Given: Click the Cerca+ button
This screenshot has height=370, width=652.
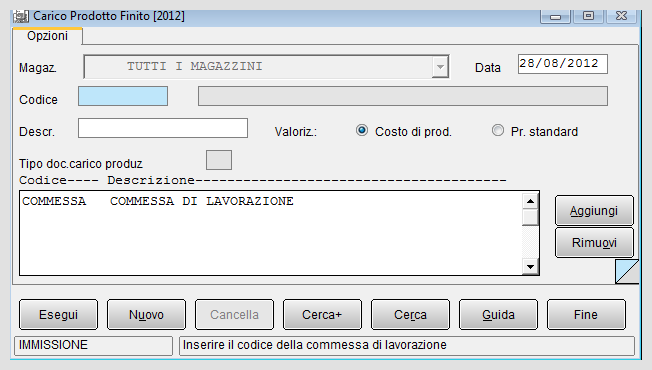Looking at the screenshot, I should click(x=322, y=315).
